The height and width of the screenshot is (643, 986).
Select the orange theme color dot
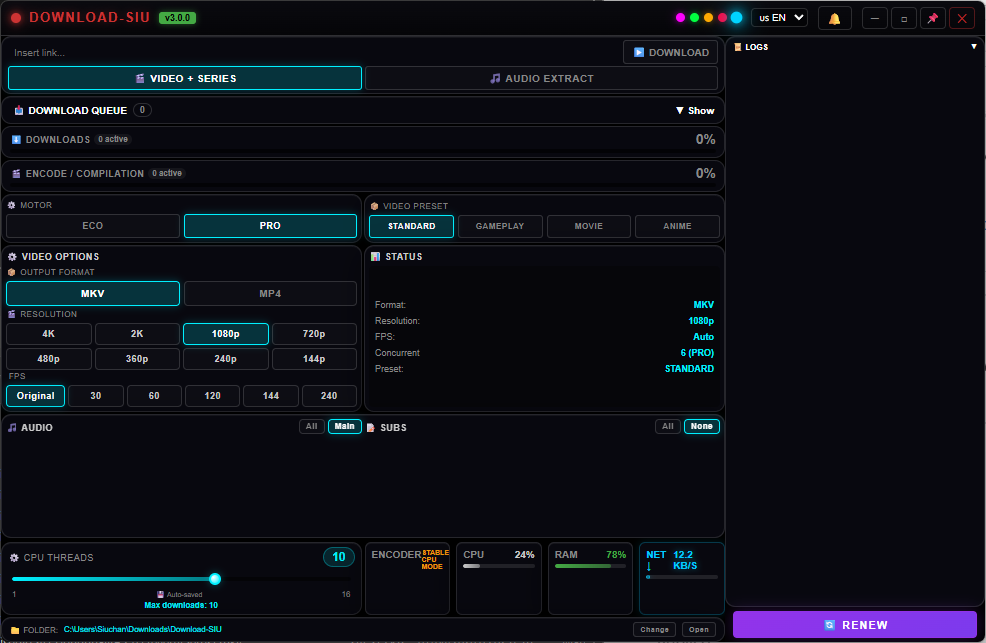pos(709,18)
